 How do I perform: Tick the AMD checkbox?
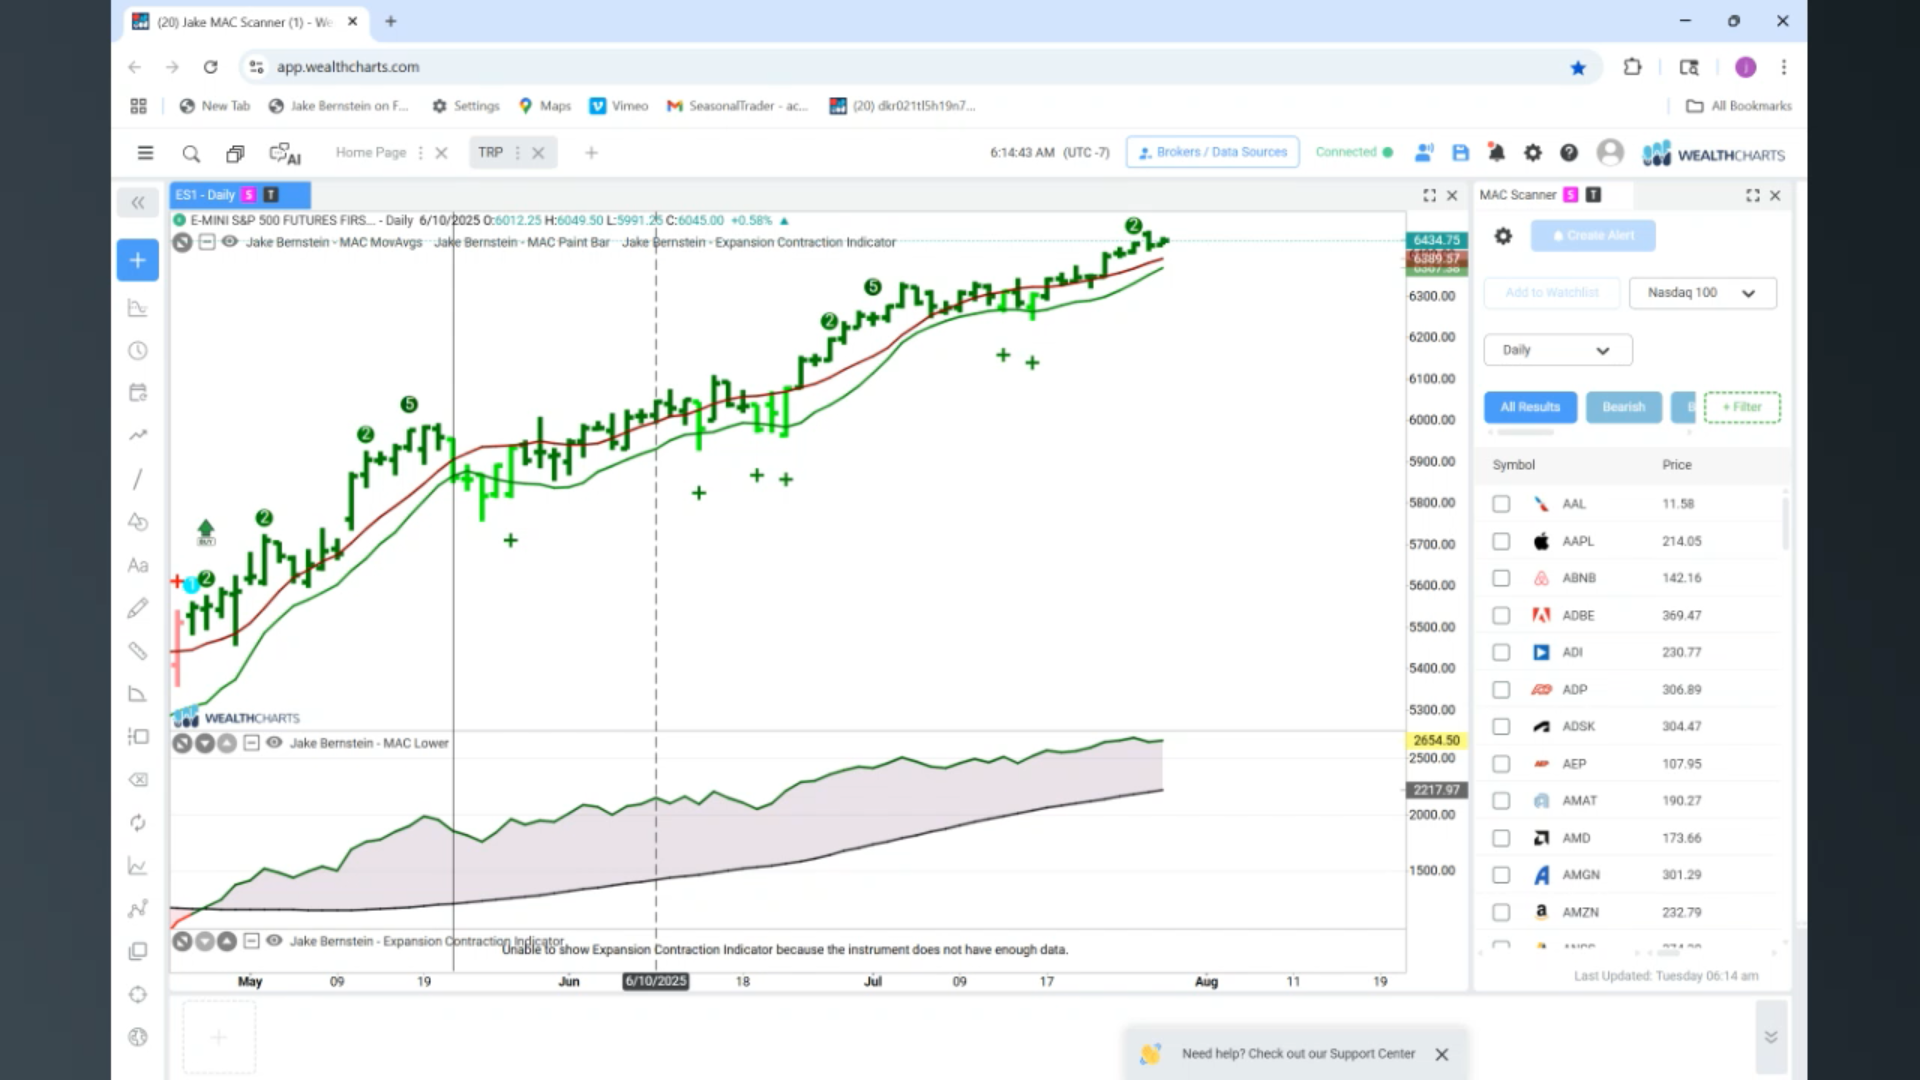pos(1501,838)
